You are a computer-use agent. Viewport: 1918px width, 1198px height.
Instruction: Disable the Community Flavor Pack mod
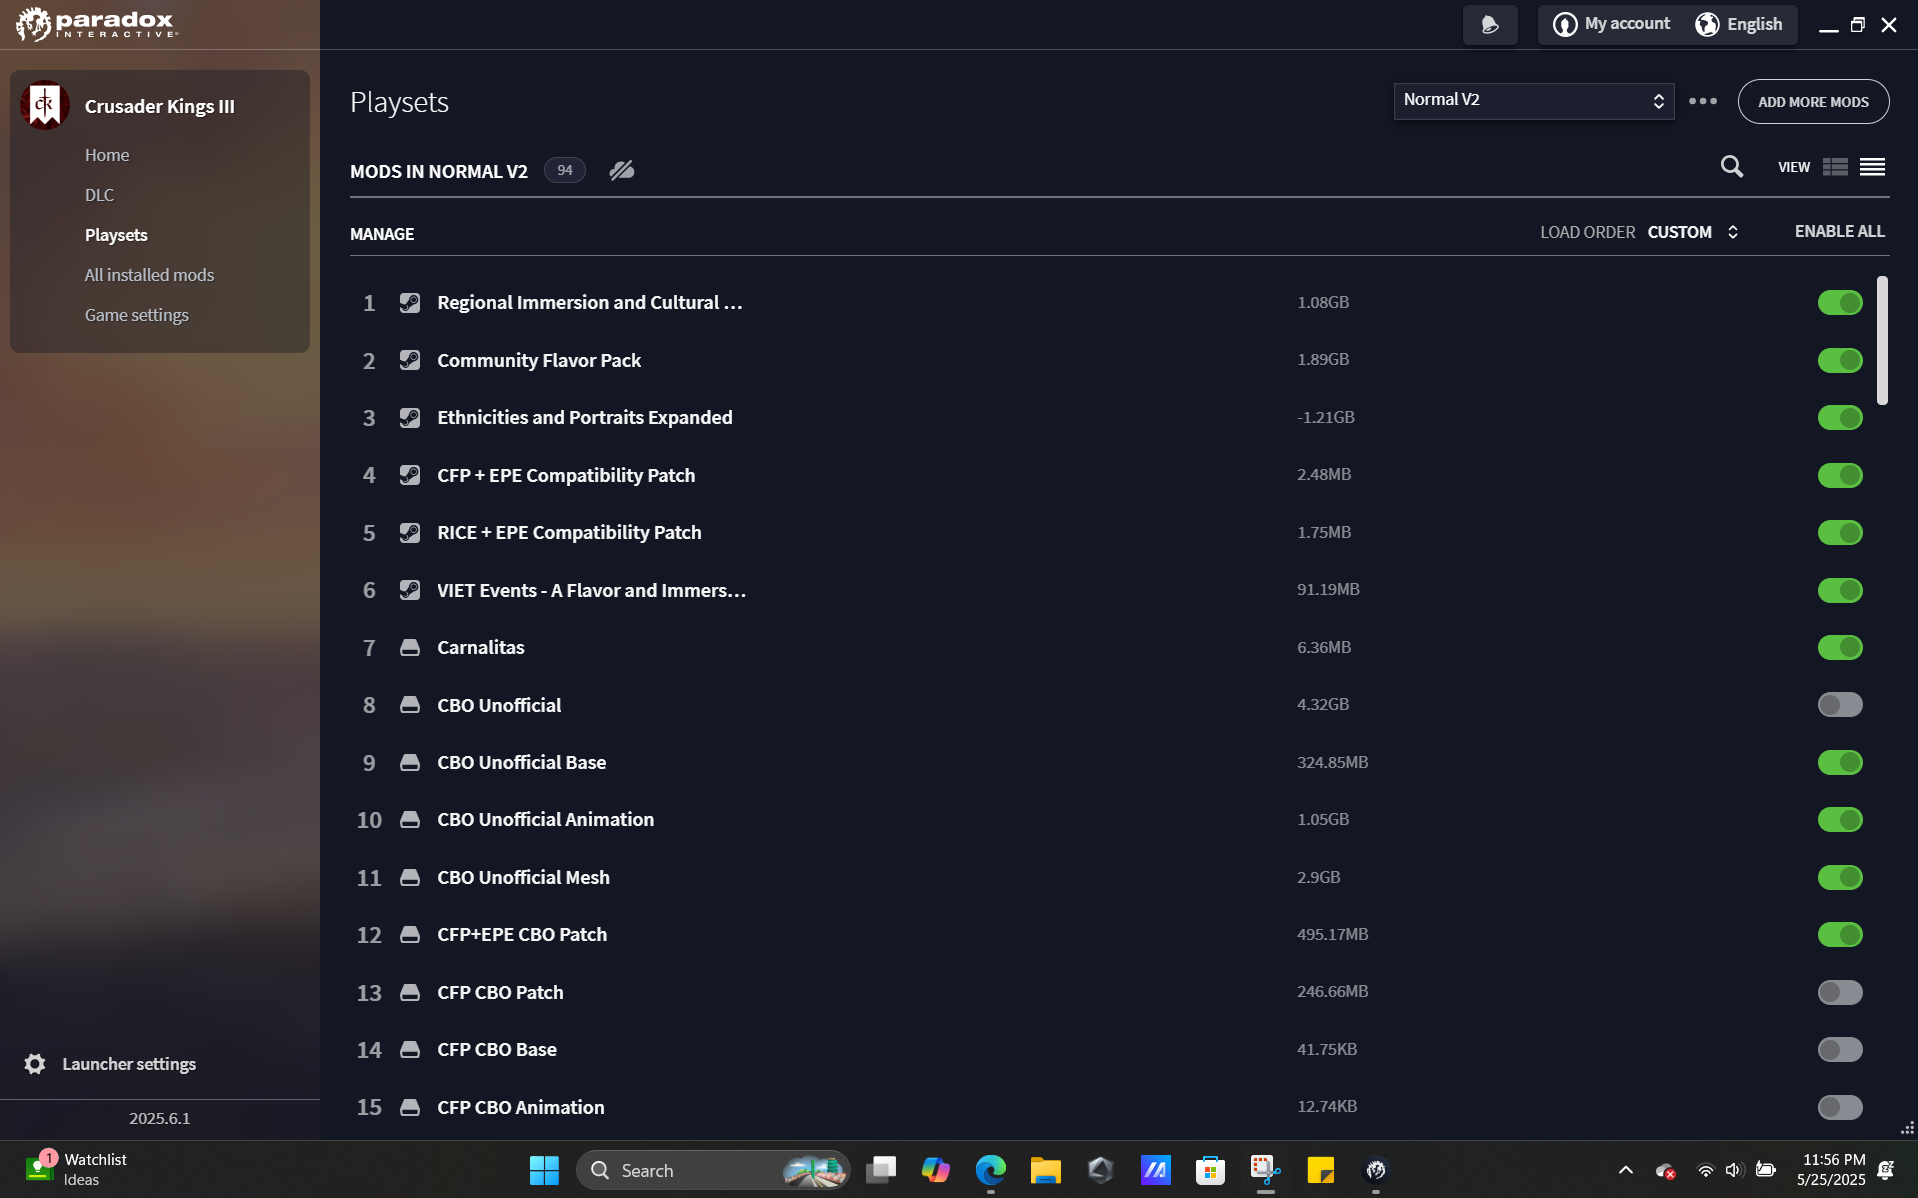pos(1840,360)
